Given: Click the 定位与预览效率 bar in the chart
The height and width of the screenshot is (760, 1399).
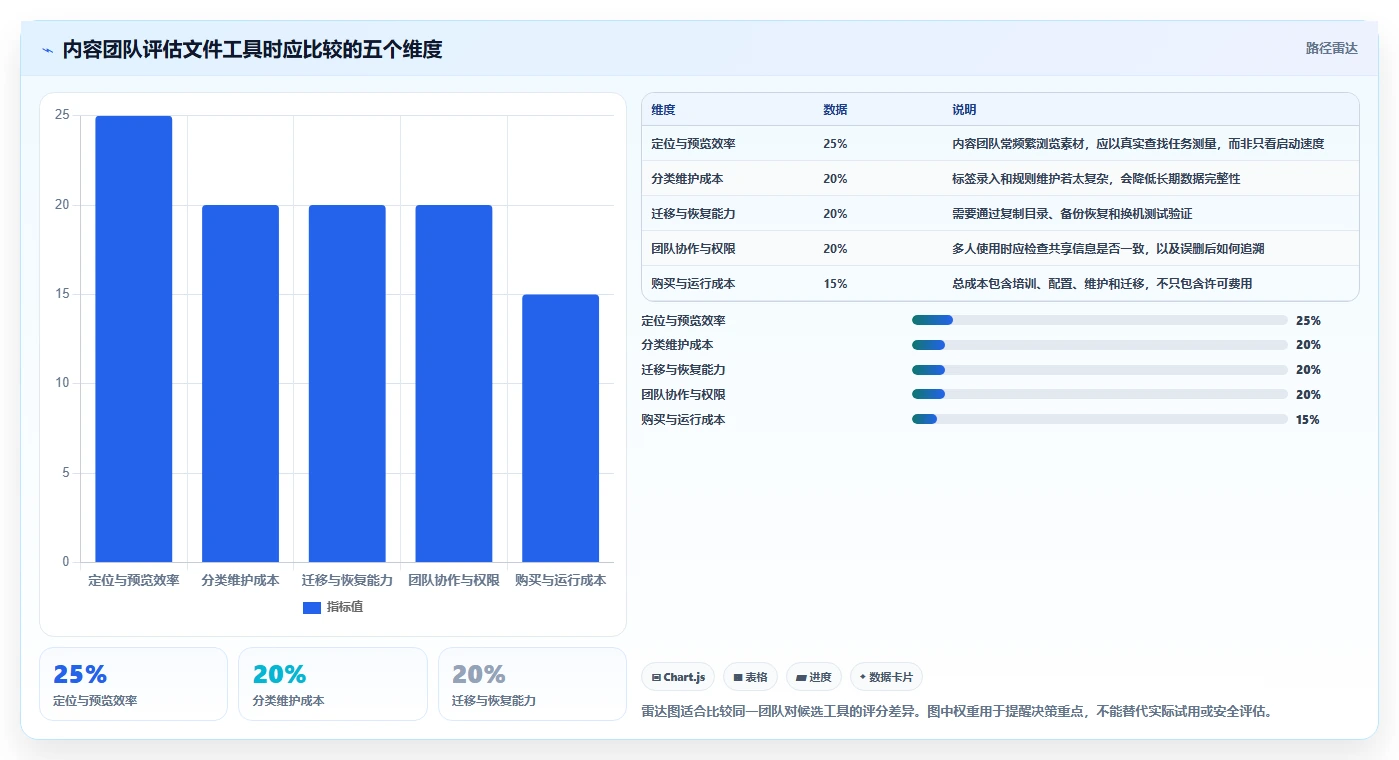Looking at the screenshot, I should 134,339.
